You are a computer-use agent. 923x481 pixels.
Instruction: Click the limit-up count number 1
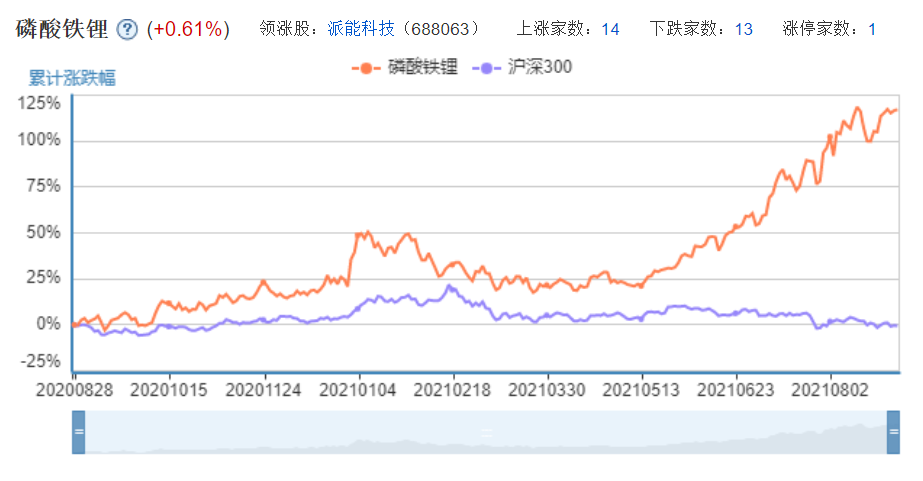872,29
